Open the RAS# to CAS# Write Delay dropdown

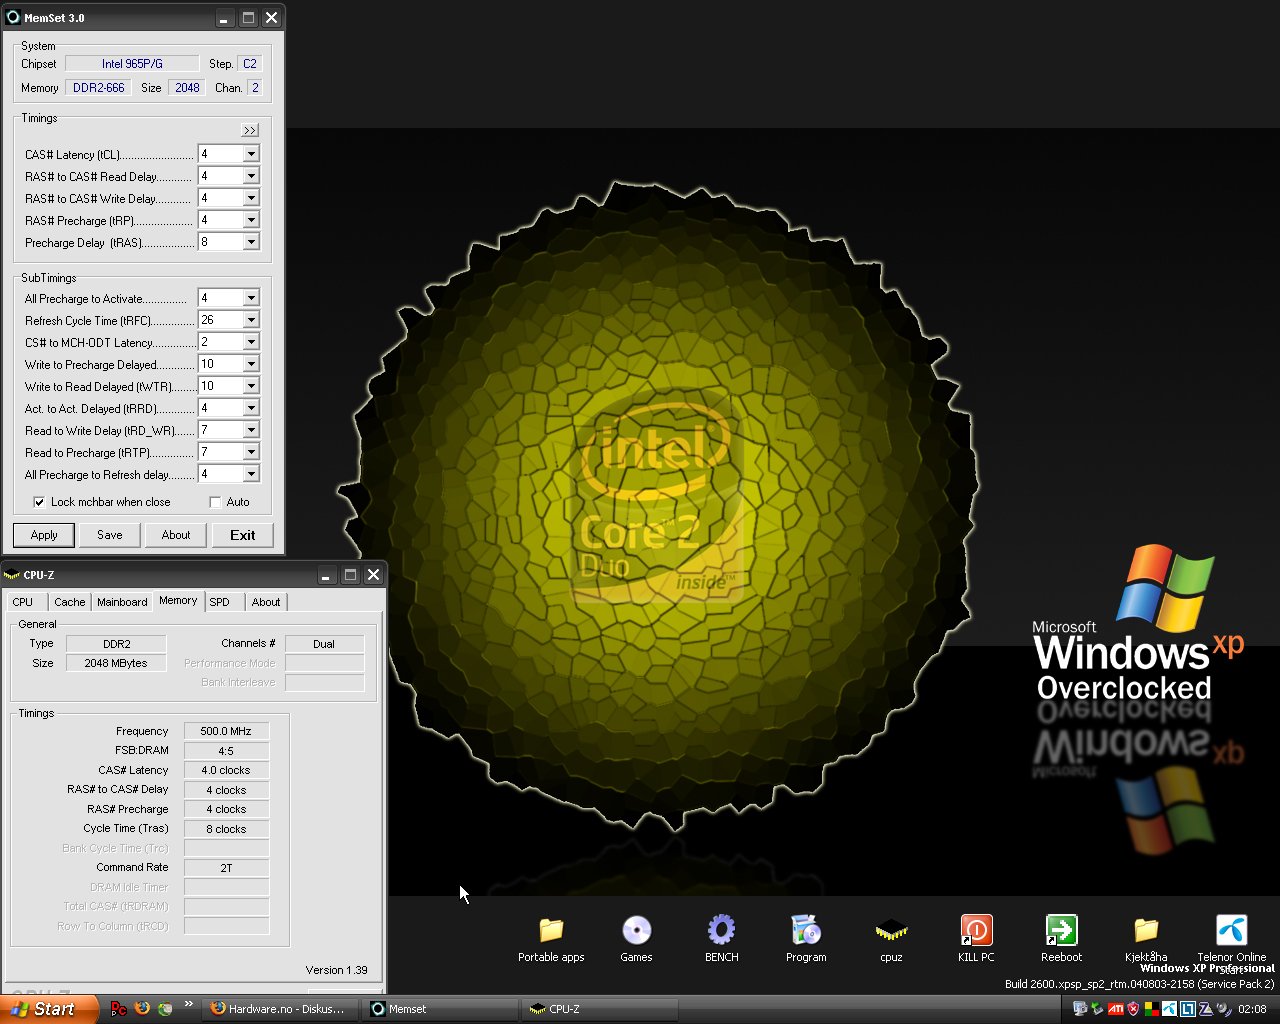pos(251,198)
